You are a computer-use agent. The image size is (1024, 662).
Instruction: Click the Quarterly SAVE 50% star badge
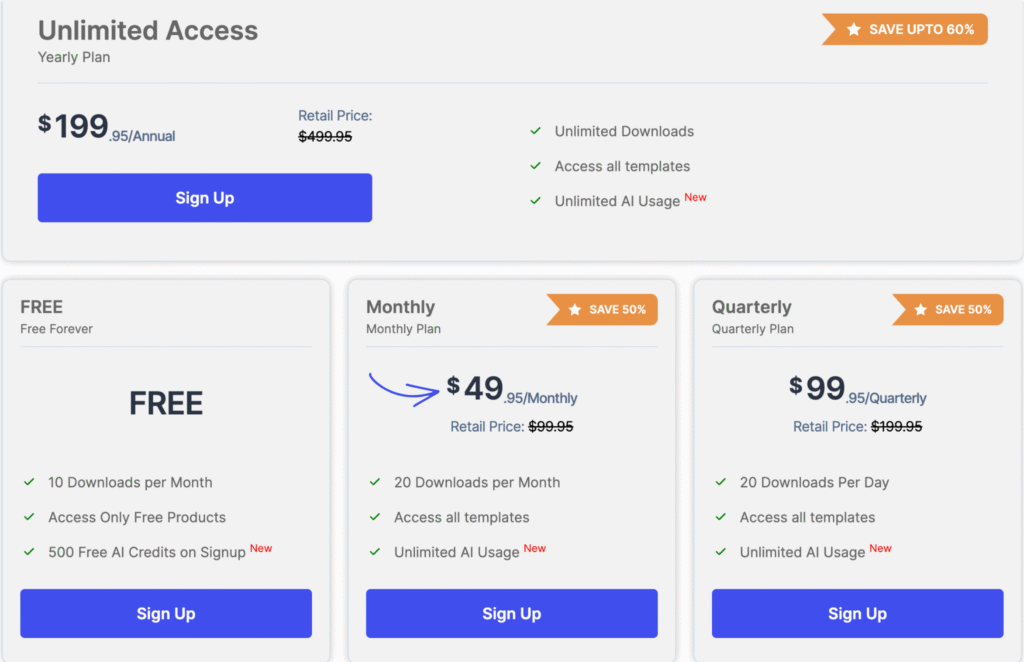(948, 310)
